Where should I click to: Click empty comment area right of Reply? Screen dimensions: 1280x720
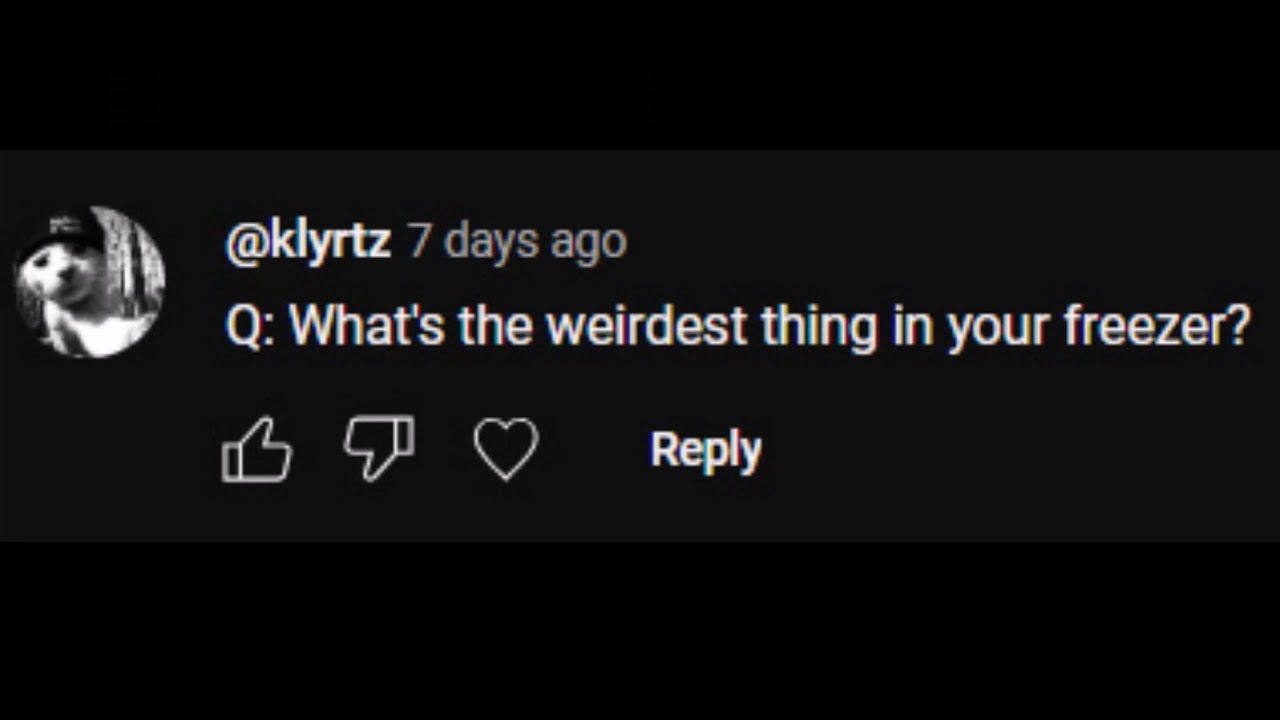(1000, 450)
